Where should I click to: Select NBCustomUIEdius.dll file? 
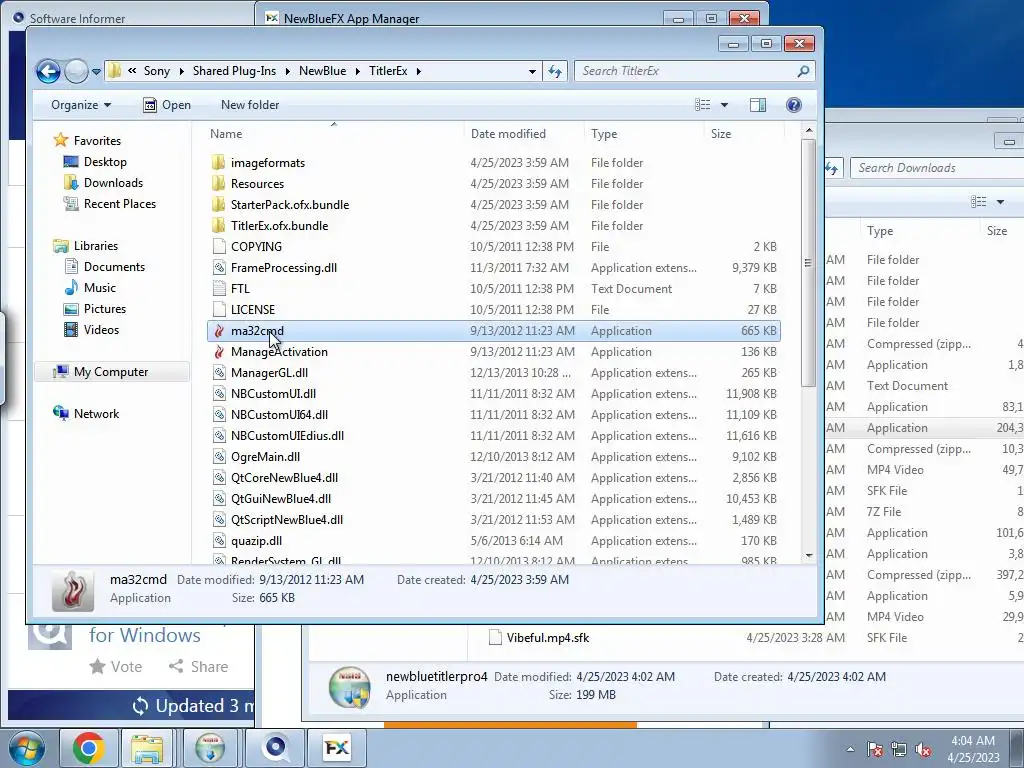[x=287, y=435]
